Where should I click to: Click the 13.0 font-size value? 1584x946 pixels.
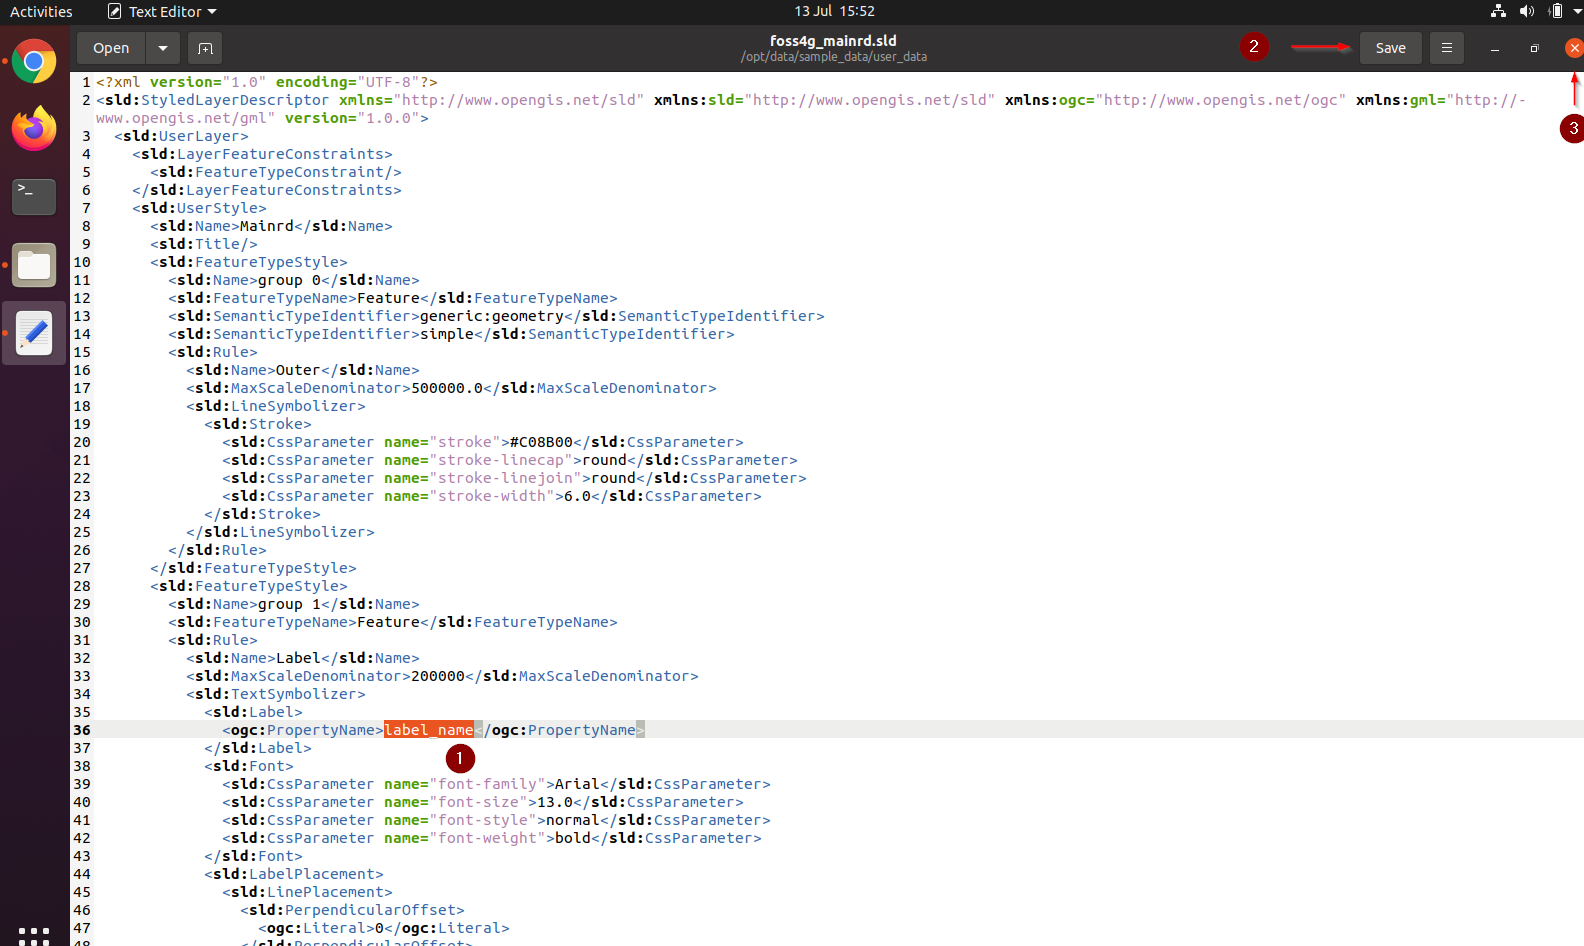pyautogui.click(x=555, y=802)
